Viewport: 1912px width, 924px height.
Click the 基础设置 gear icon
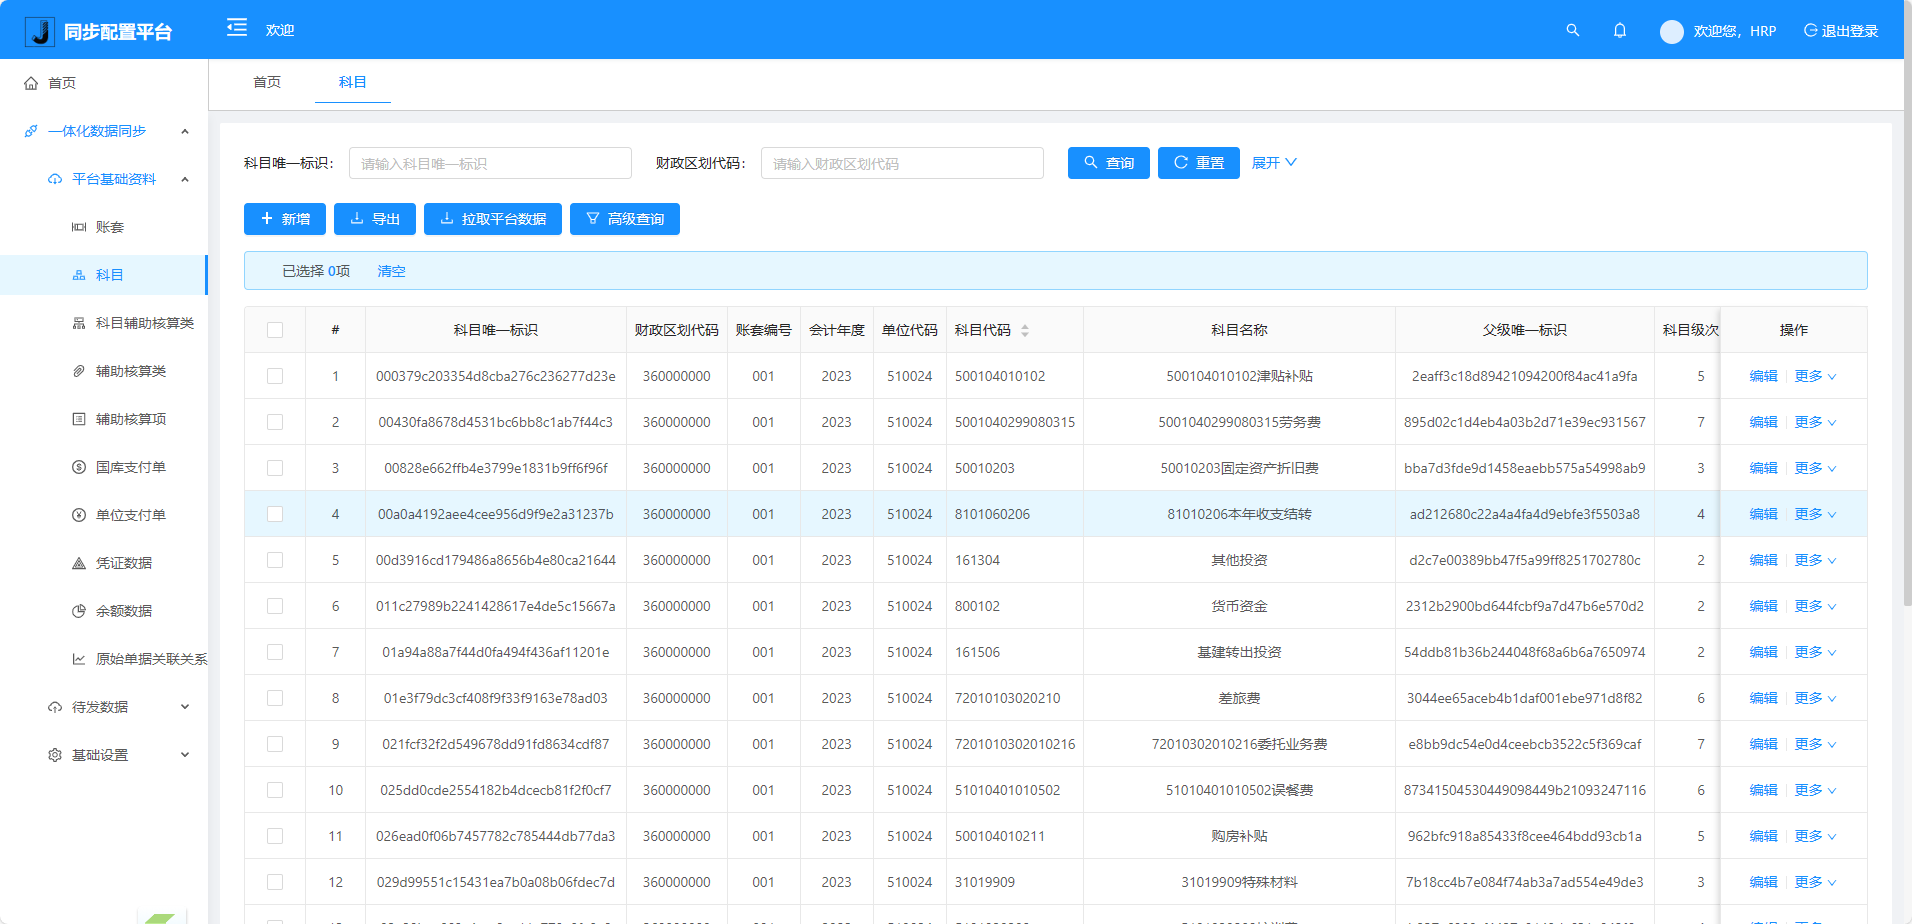(55, 755)
